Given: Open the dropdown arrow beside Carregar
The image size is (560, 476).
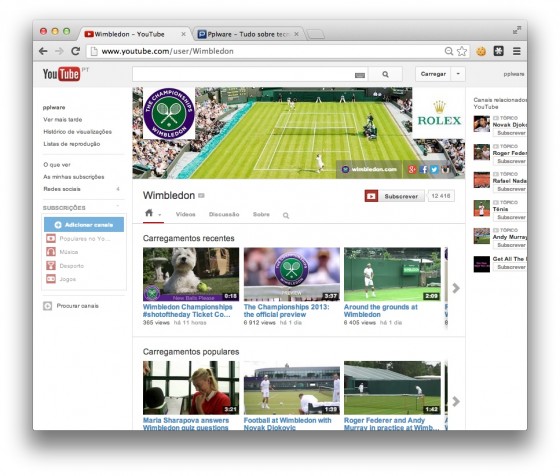Looking at the screenshot, I should [x=458, y=74].
